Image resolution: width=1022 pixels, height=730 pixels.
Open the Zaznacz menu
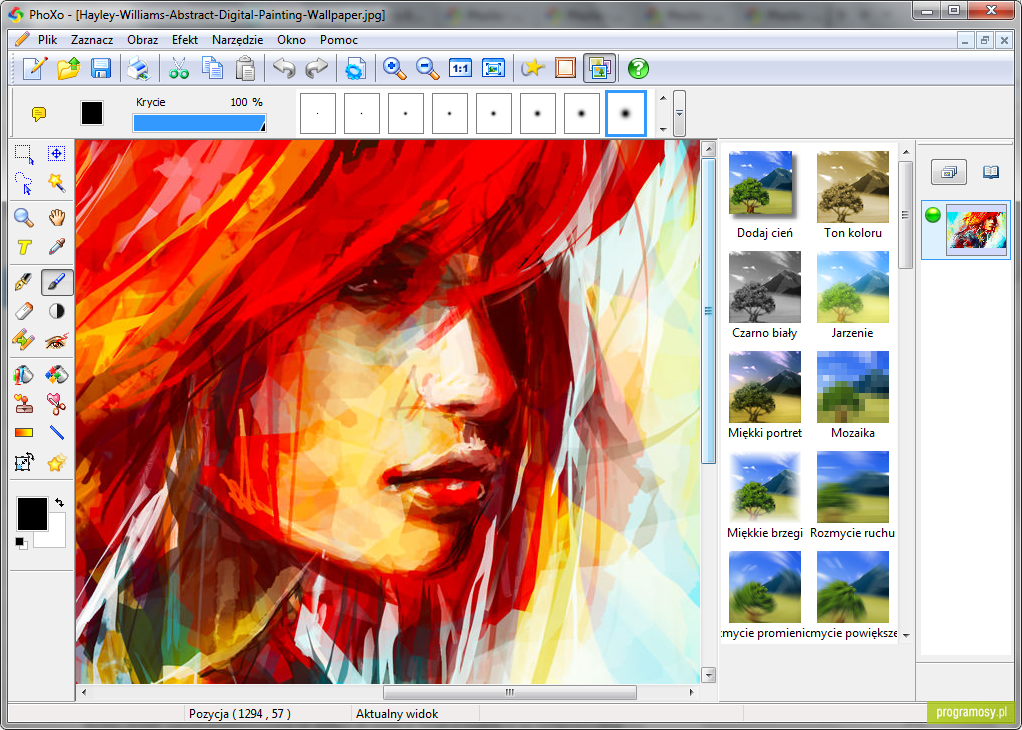pos(92,40)
